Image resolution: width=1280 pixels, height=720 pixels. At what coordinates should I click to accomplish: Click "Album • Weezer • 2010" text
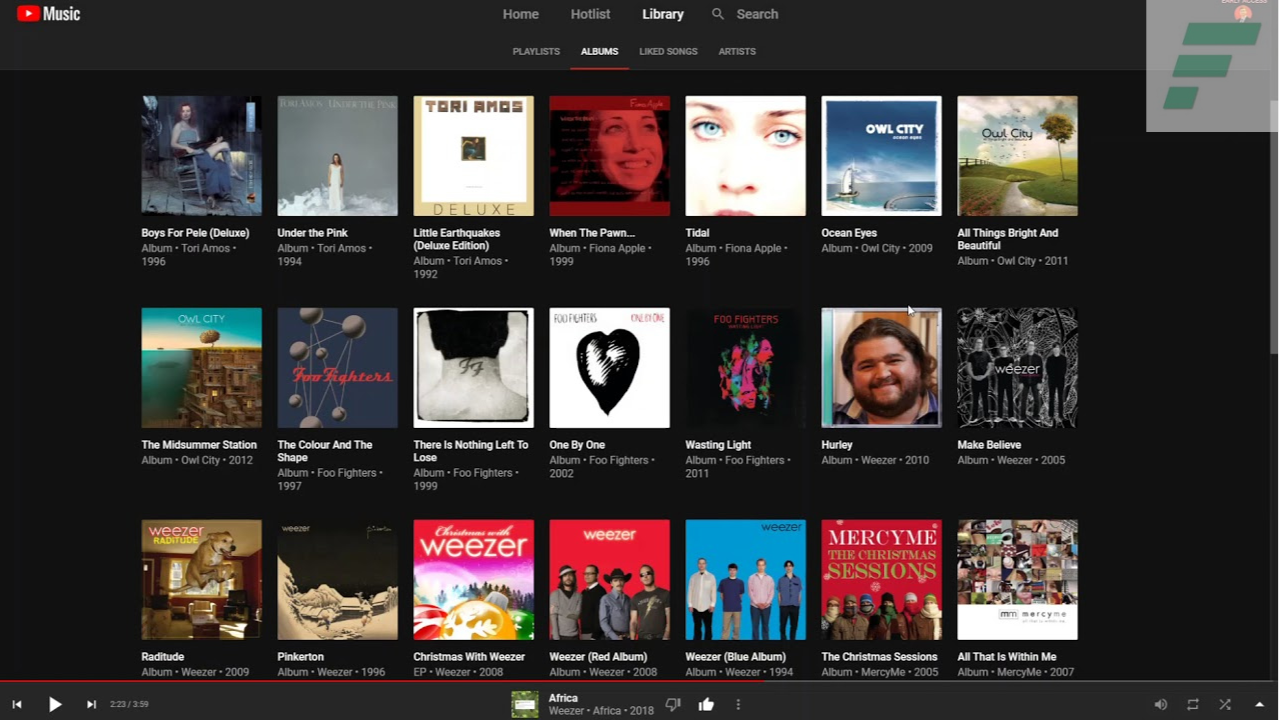pyautogui.click(x=875, y=460)
